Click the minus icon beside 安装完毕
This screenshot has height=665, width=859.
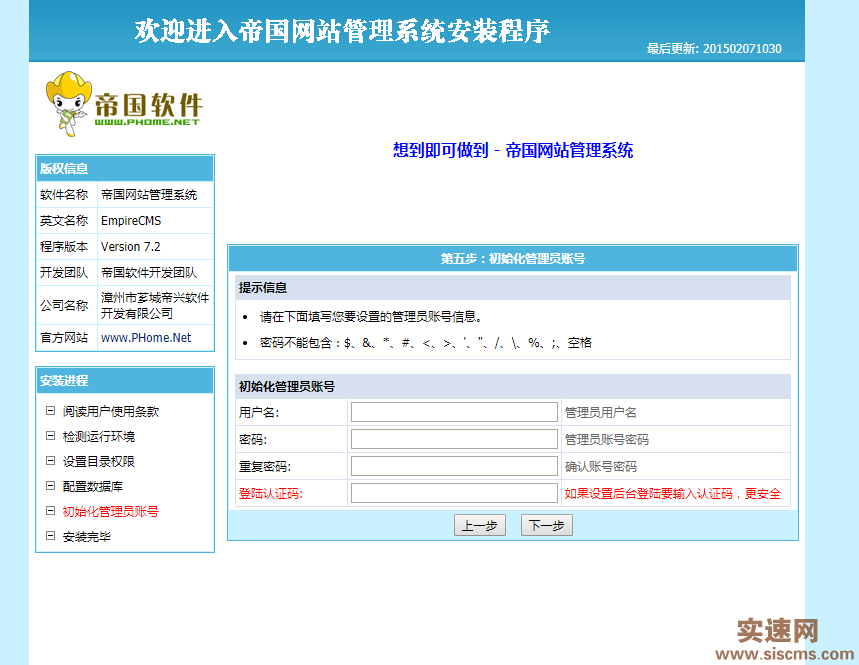click(x=50, y=536)
